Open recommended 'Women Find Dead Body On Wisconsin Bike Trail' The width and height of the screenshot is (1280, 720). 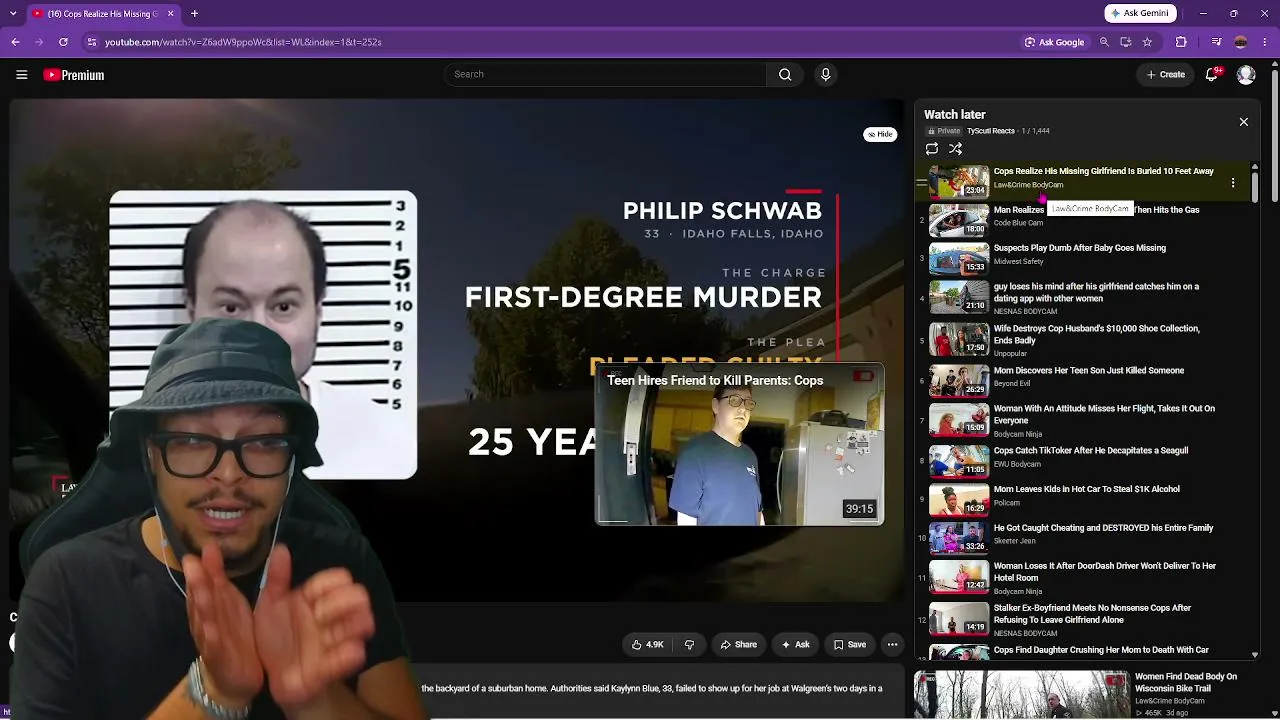coord(1186,682)
